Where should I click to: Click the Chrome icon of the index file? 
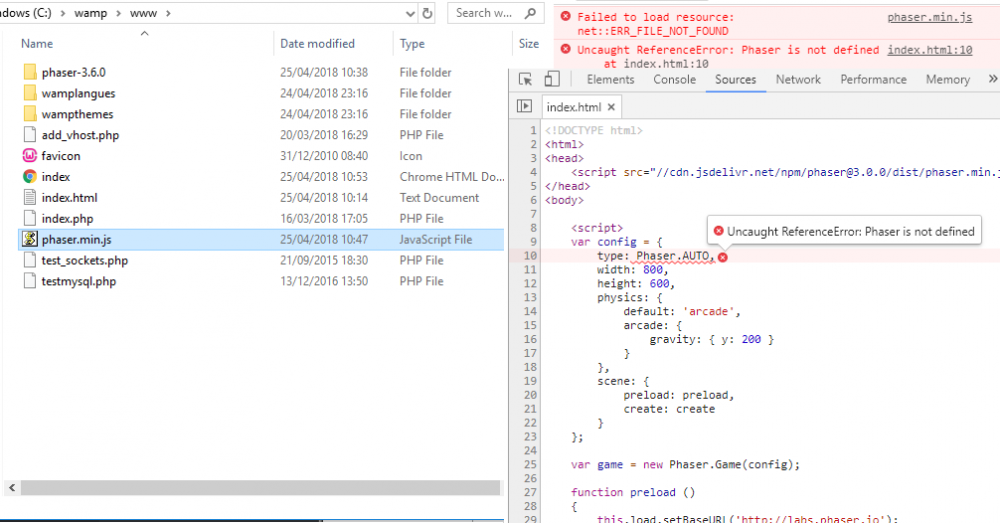[29, 177]
